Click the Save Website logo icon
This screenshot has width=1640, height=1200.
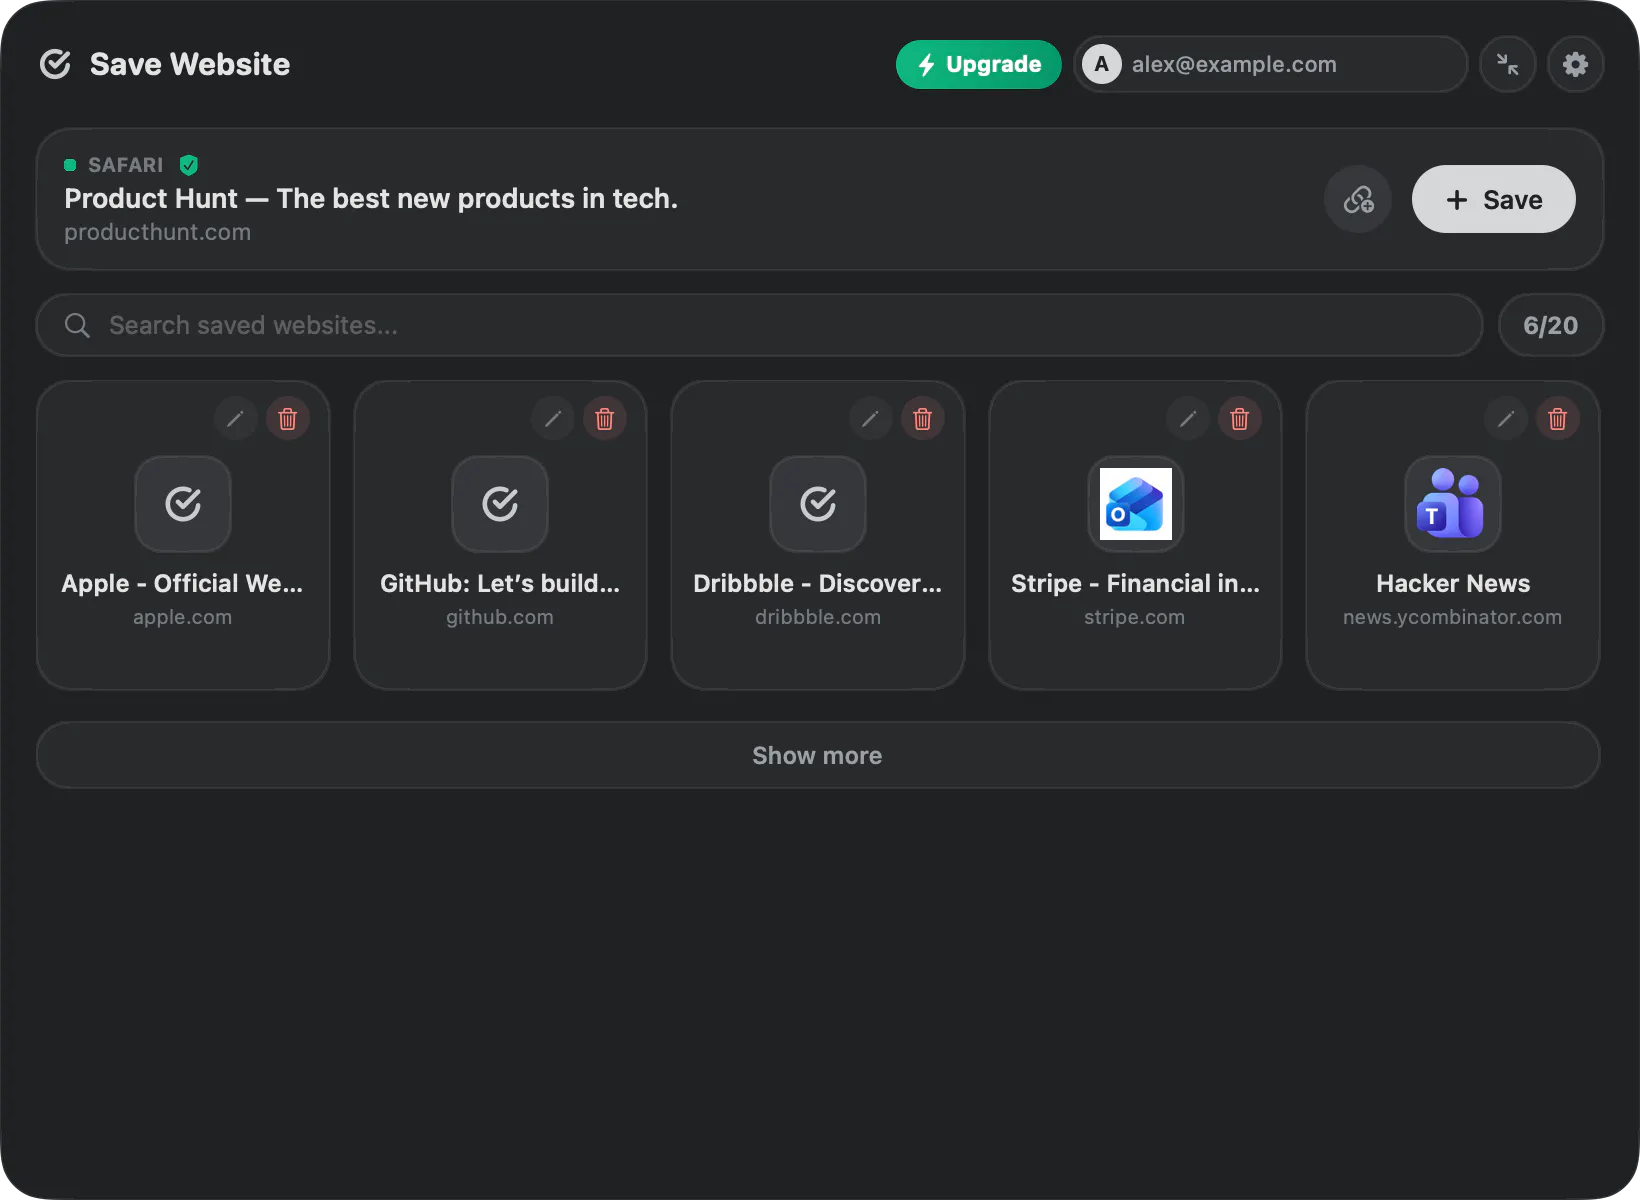[55, 64]
